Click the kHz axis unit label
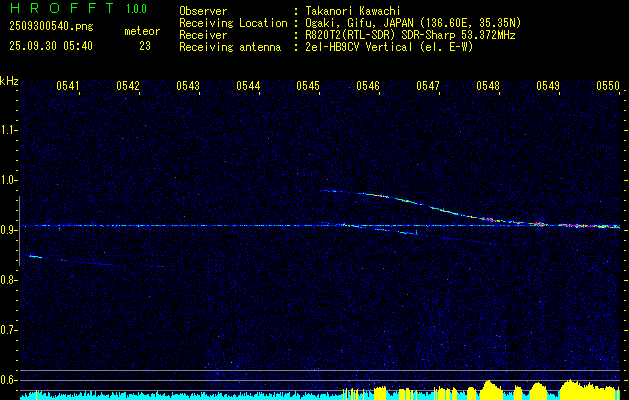Screen dimensions: 629x400 coord(9,81)
